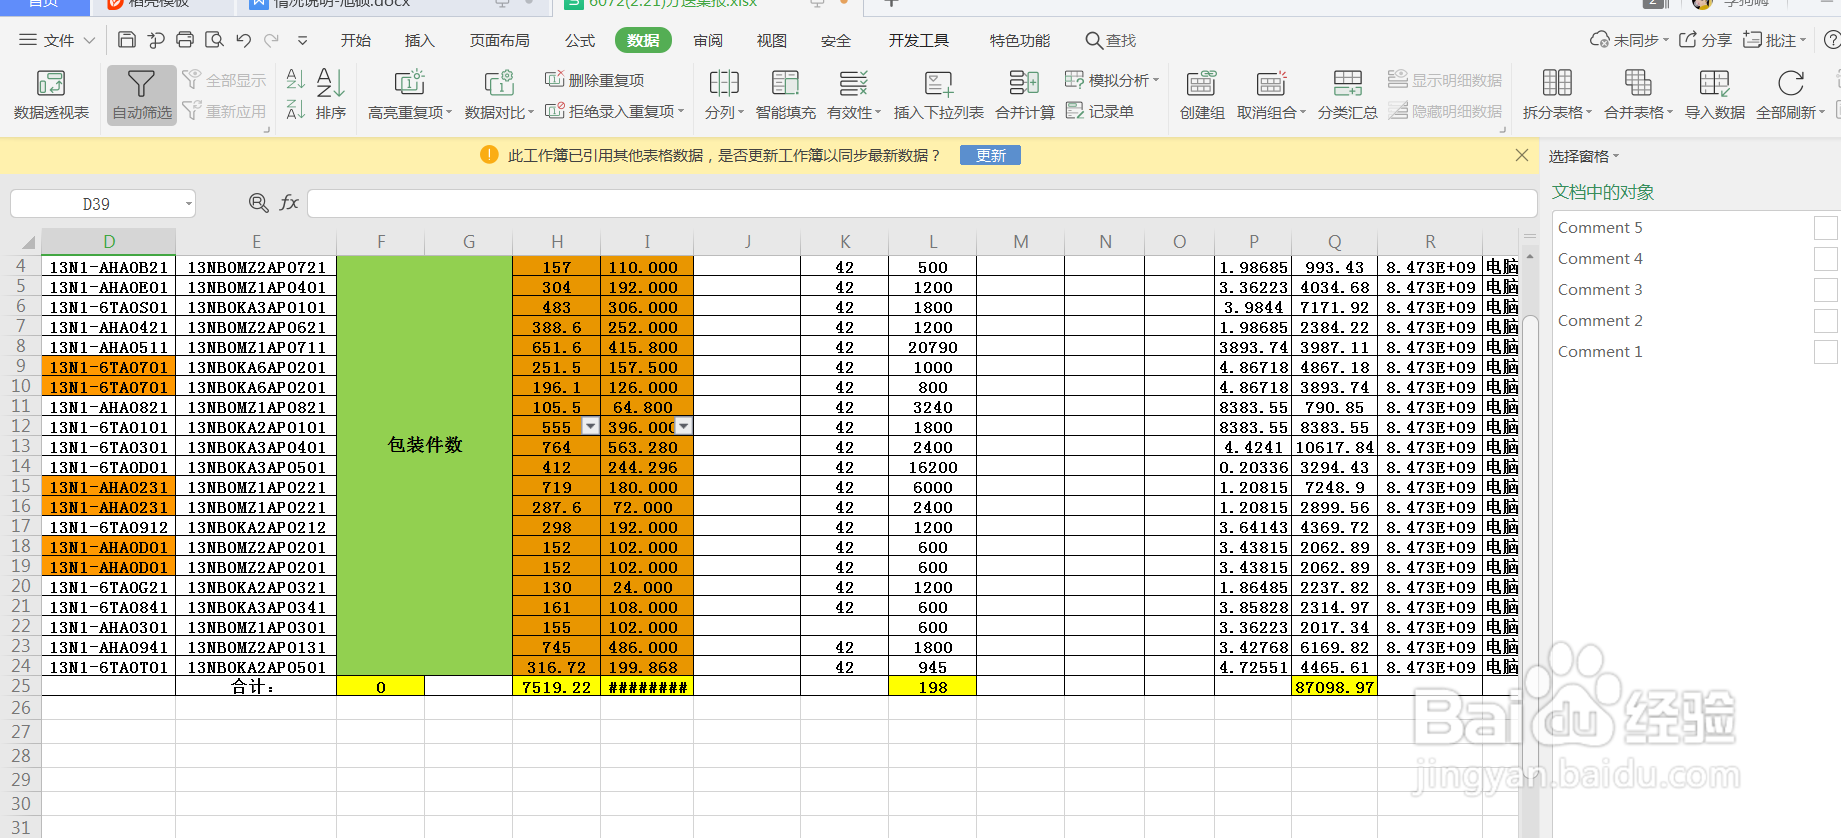1841x838 pixels.
Task: Open the filter dropdown in cell H12
Action: [590, 426]
